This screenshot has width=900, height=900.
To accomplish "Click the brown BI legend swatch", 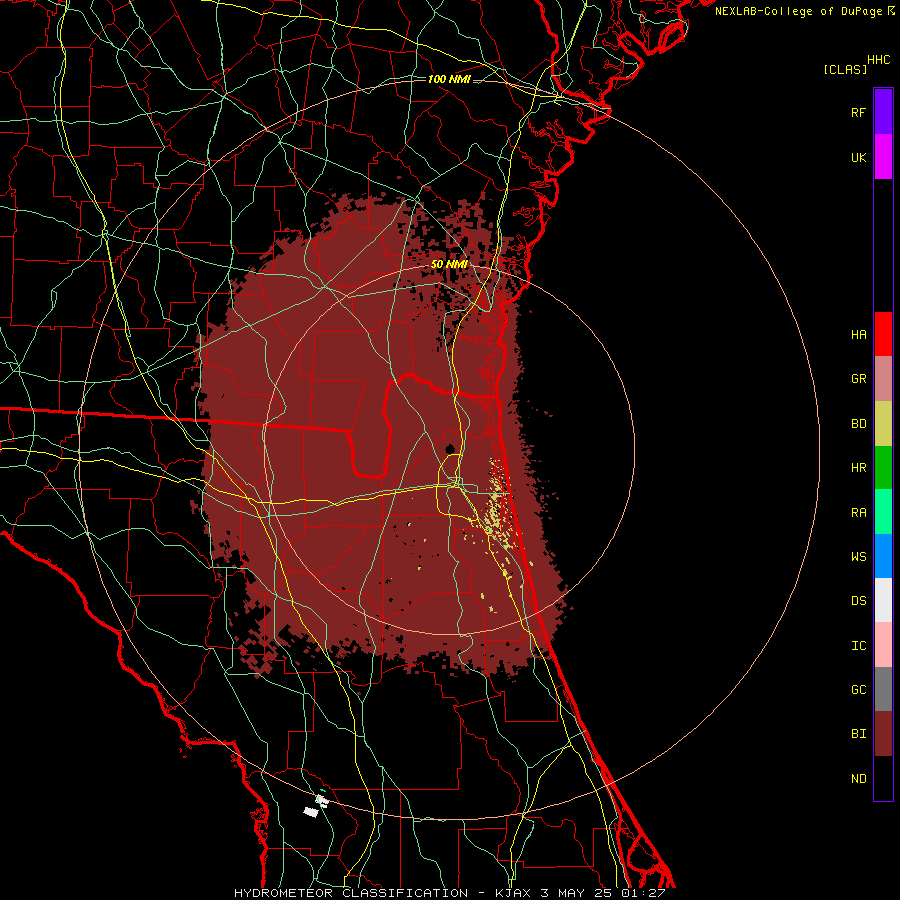I will (x=883, y=734).
